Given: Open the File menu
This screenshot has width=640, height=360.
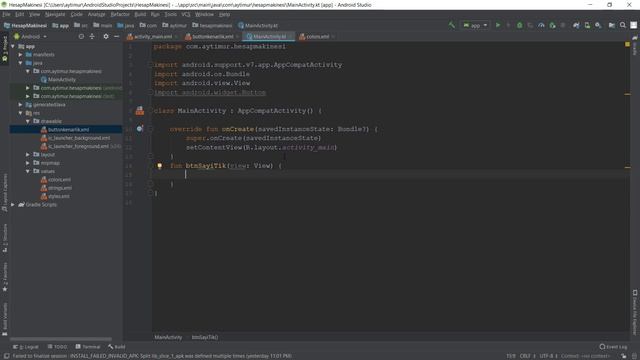Looking at the screenshot, I should click(x=7, y=14).
